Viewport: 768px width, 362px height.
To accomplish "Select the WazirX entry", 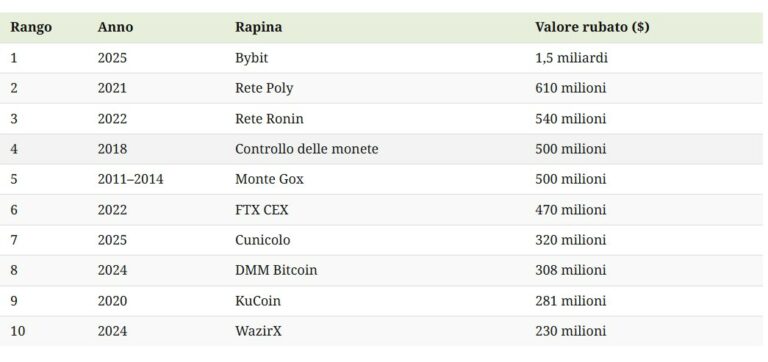I will (258, 331).
